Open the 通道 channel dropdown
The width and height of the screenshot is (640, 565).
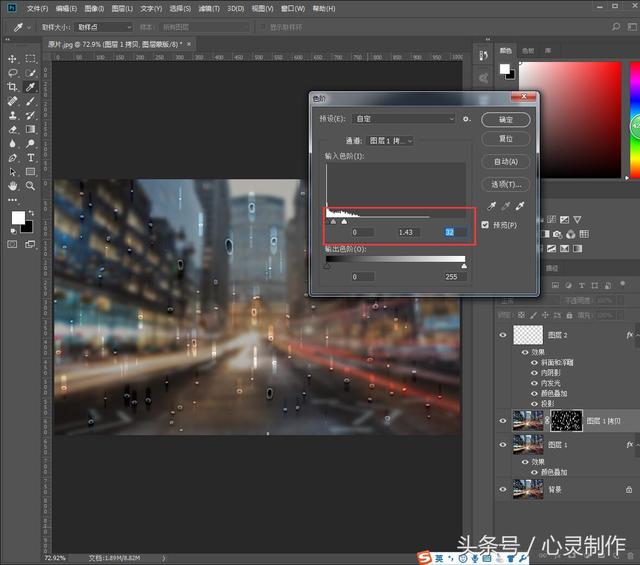[x=389, y=141]
